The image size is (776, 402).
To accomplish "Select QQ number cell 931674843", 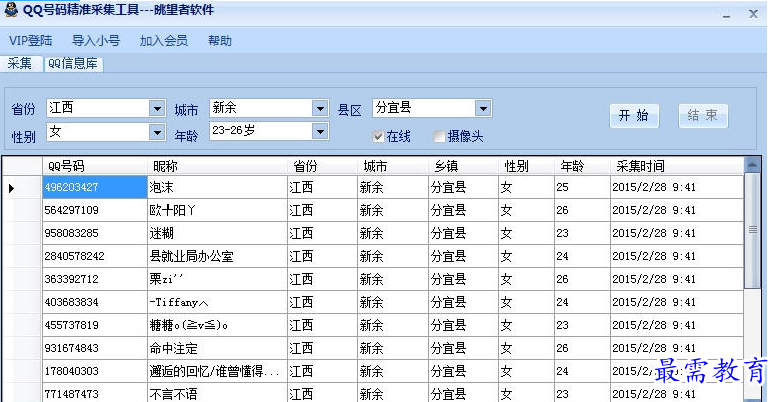I will pyautogui.click(x=95, y=348).
